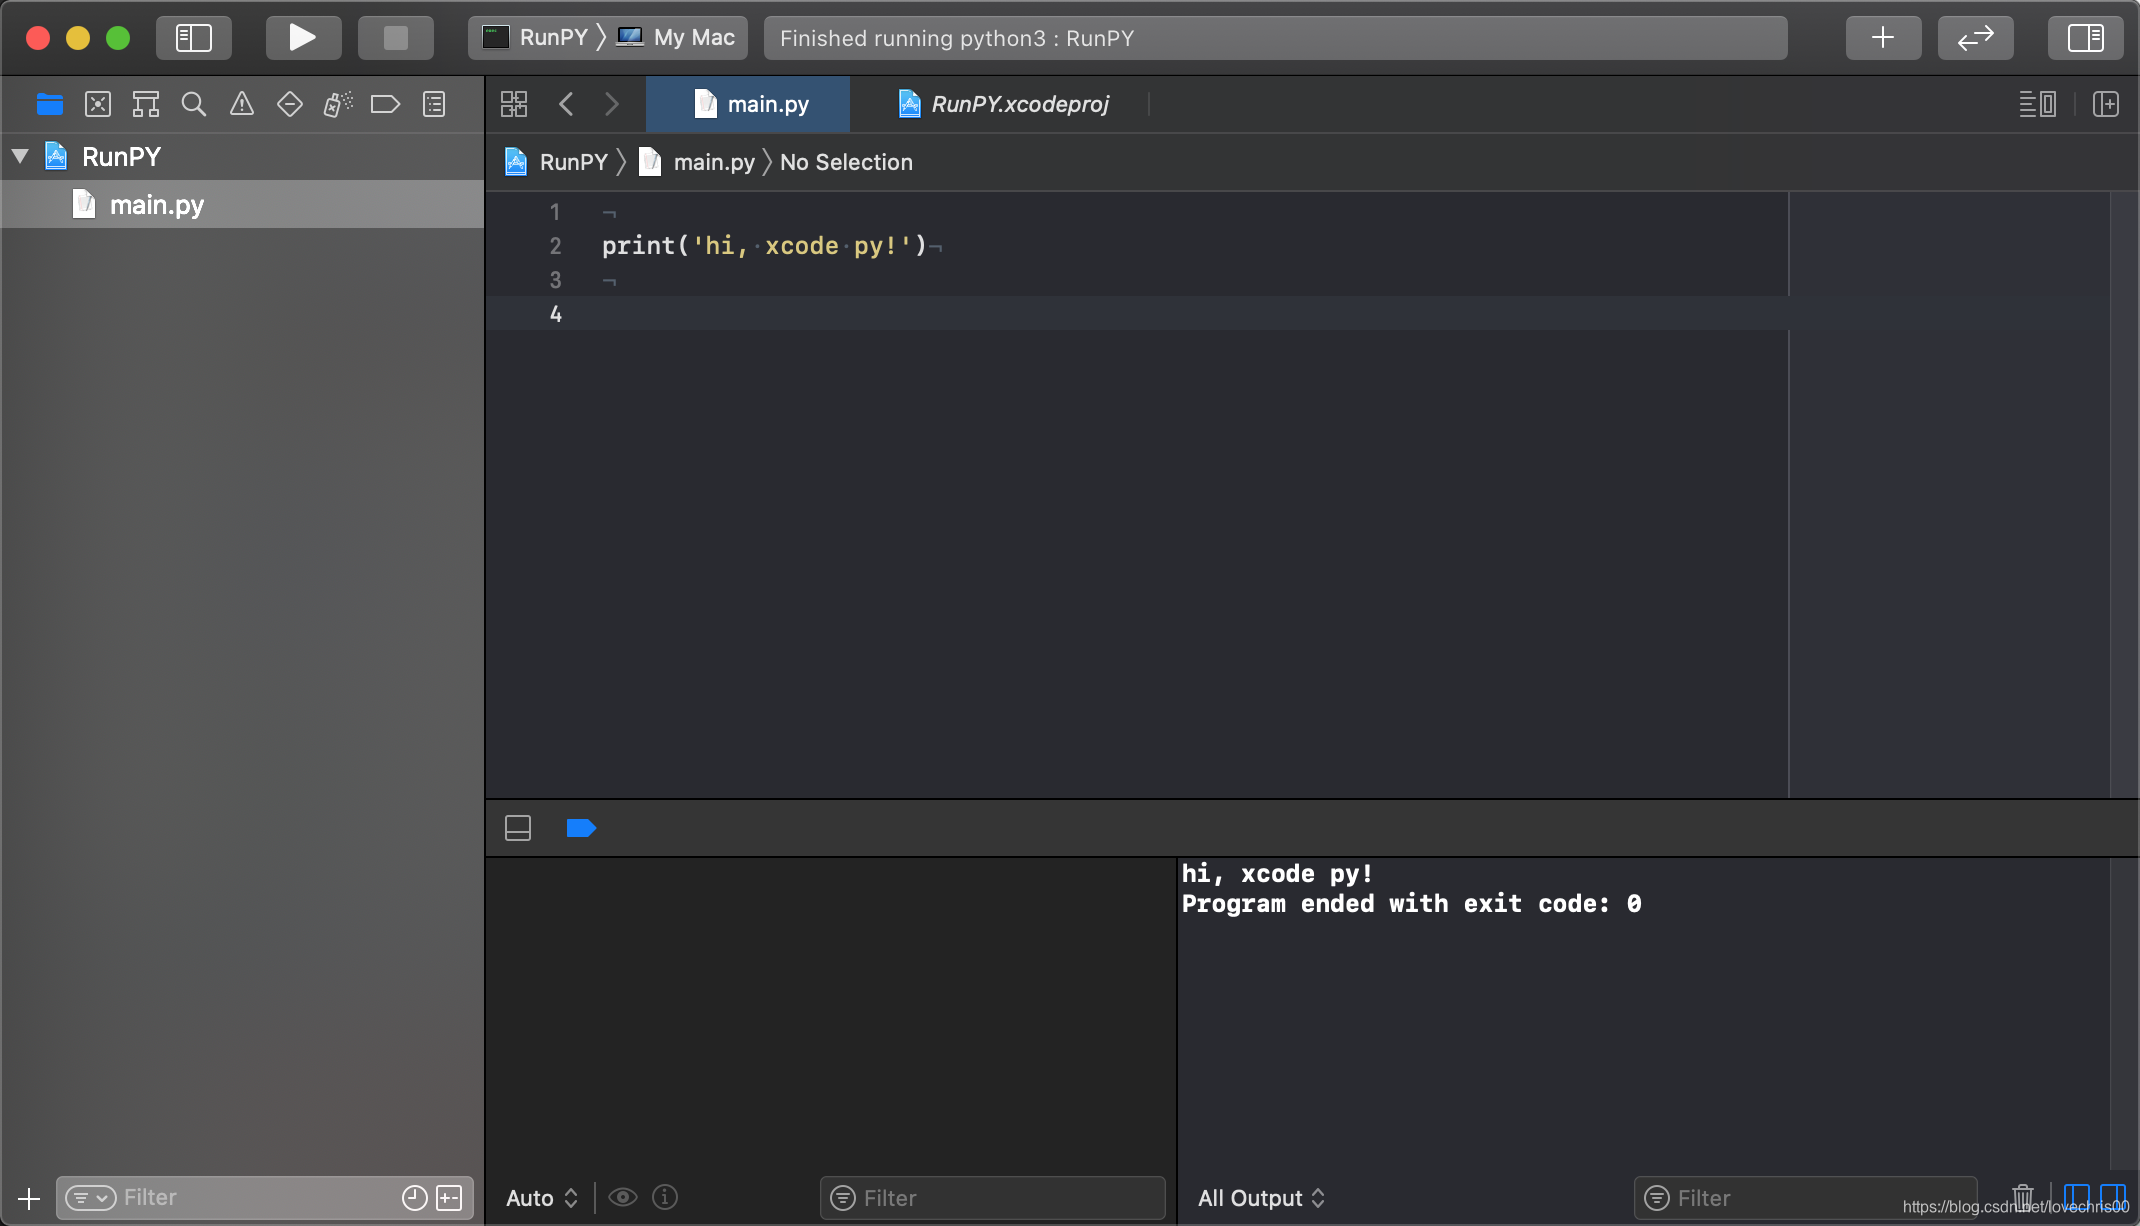
Task: Choose My Mac run destination
Action: 676,38
